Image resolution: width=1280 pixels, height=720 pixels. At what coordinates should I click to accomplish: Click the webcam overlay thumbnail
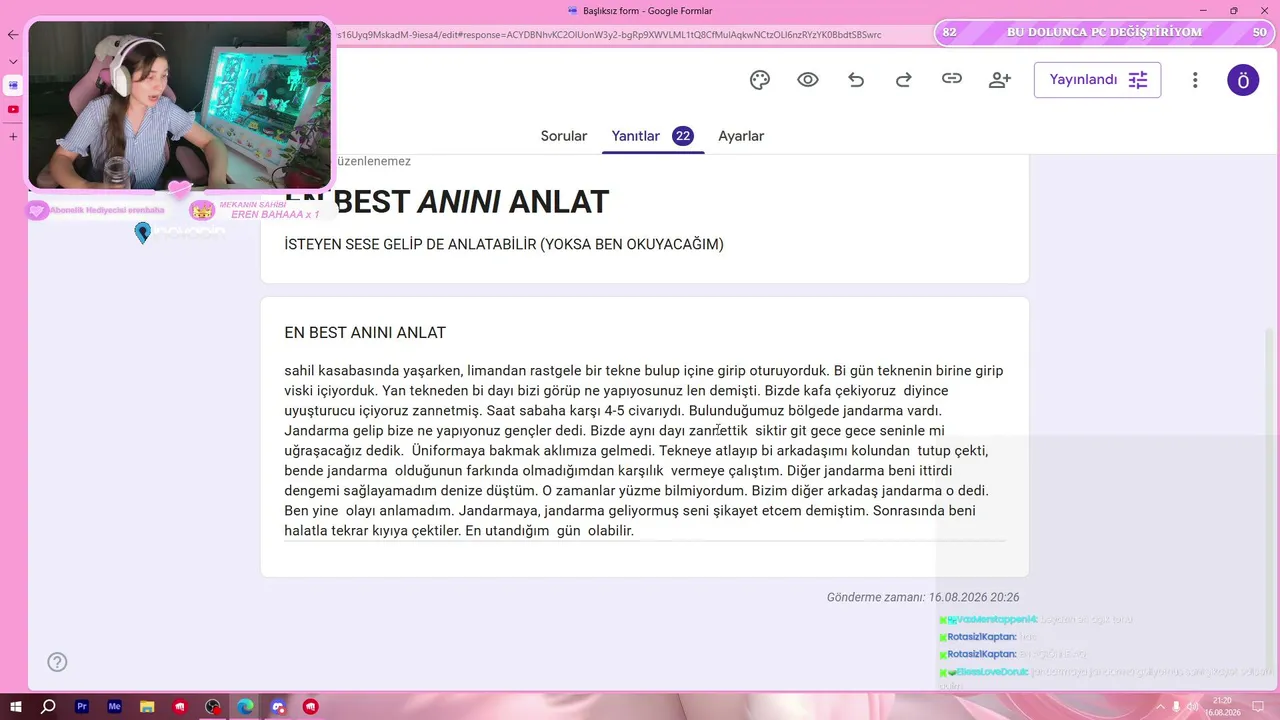pyautogui.click(x=179, y=105)
